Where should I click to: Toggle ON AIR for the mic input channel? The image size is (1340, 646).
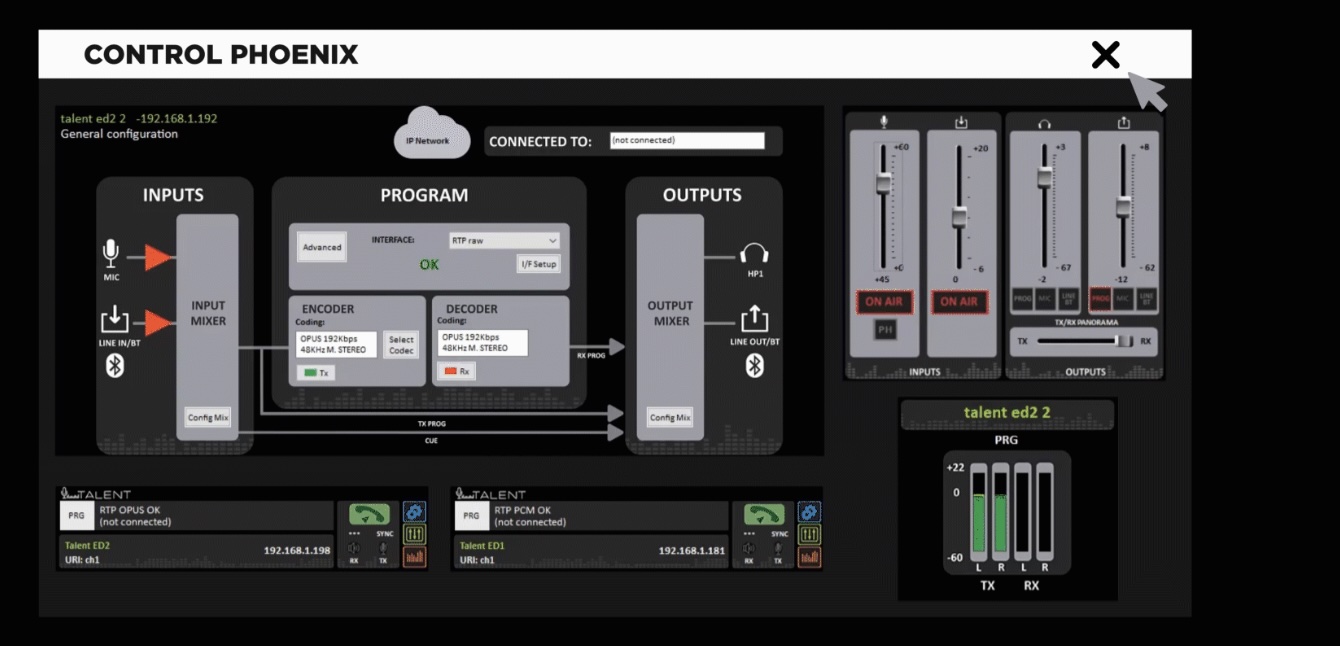tap(883, 302)
